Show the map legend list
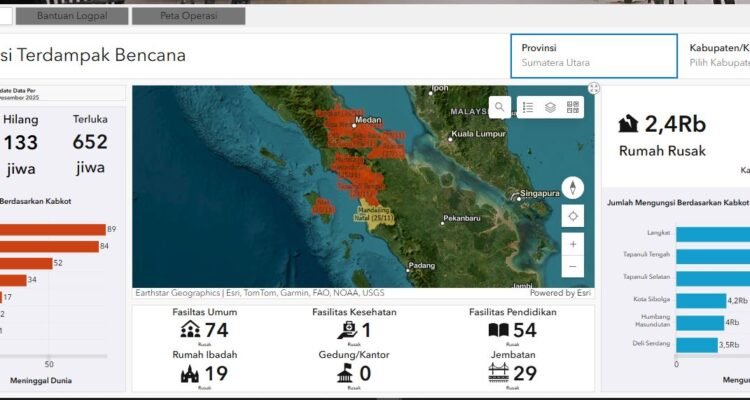Viewport: 750px width, 400px height. 527,107
